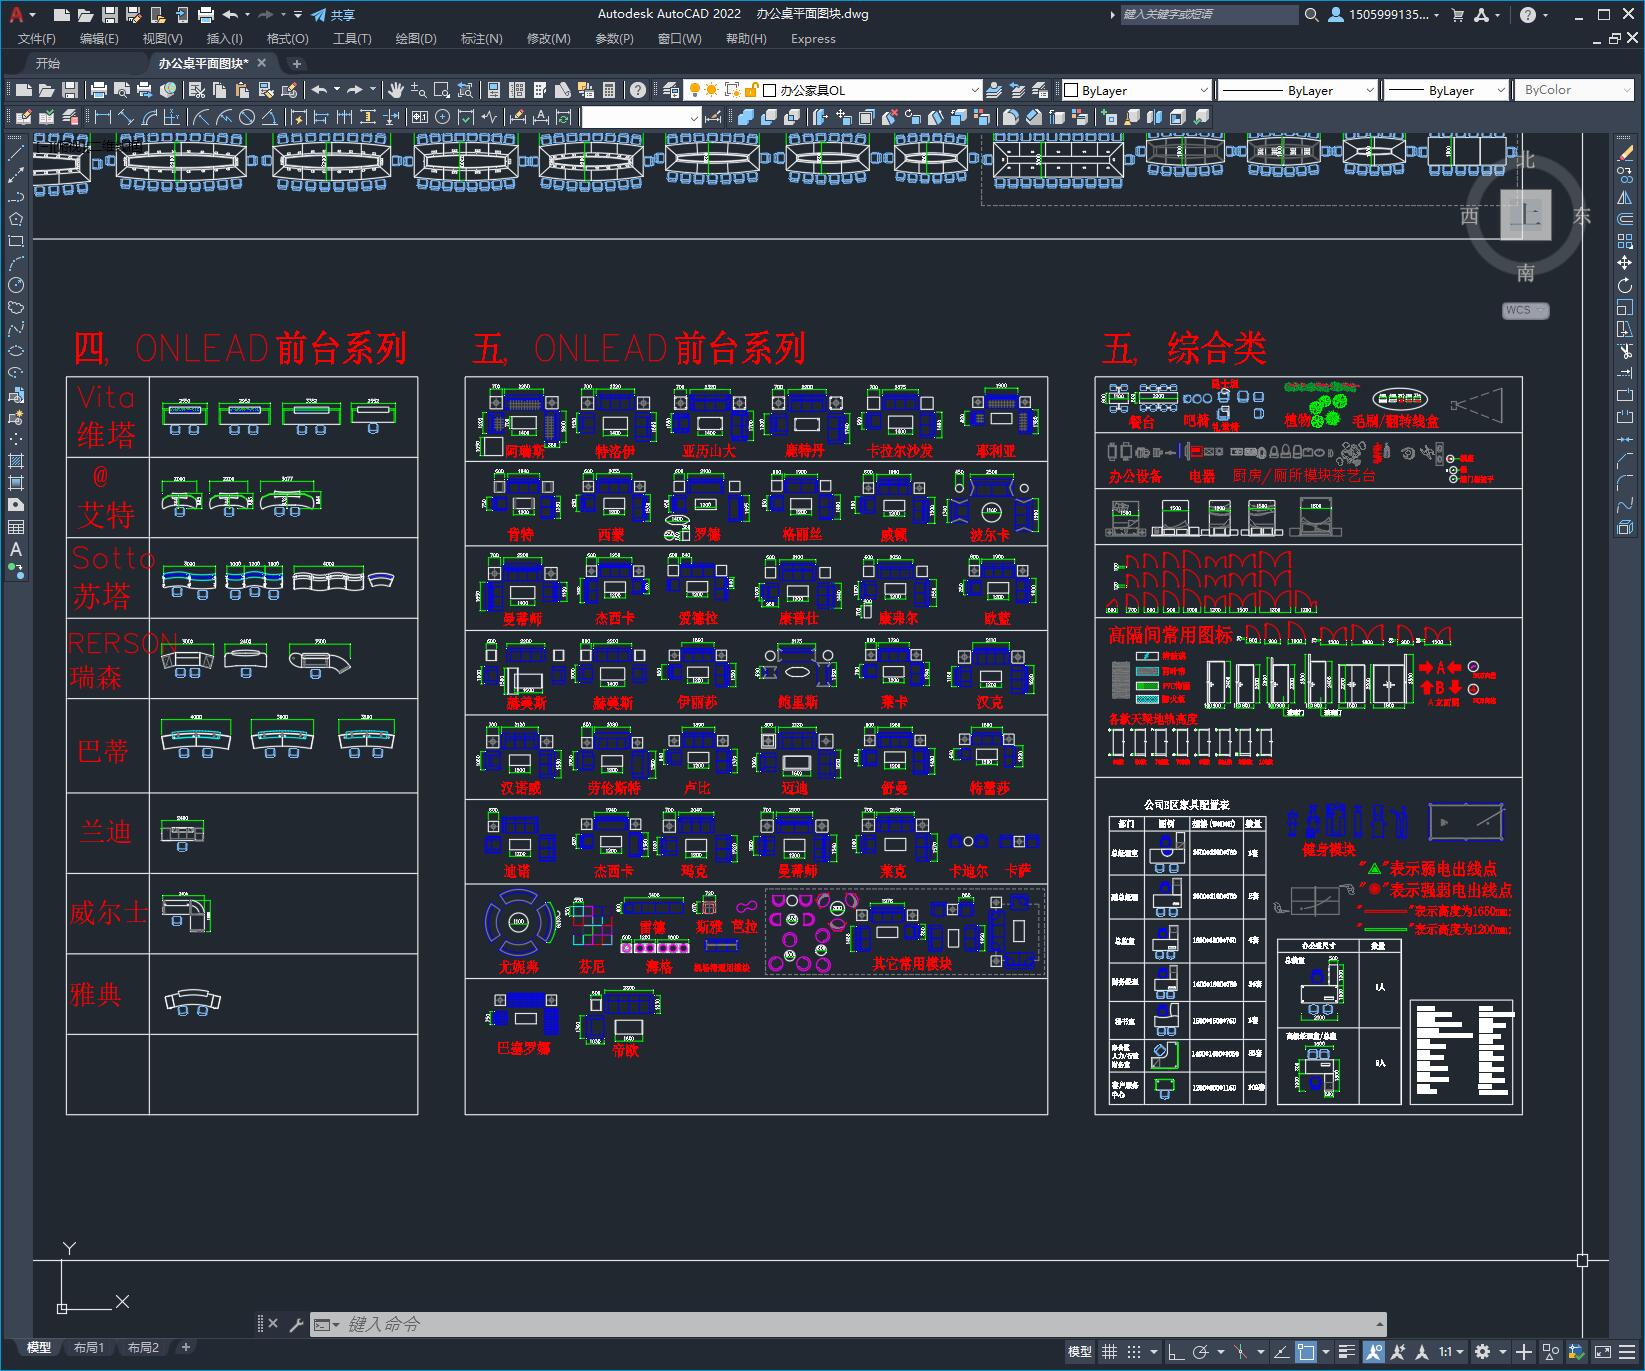The width and height of the screenshot is (1645, 1371).
Task: Click the Angular dimension tool
Action: [x=270, y=117]
